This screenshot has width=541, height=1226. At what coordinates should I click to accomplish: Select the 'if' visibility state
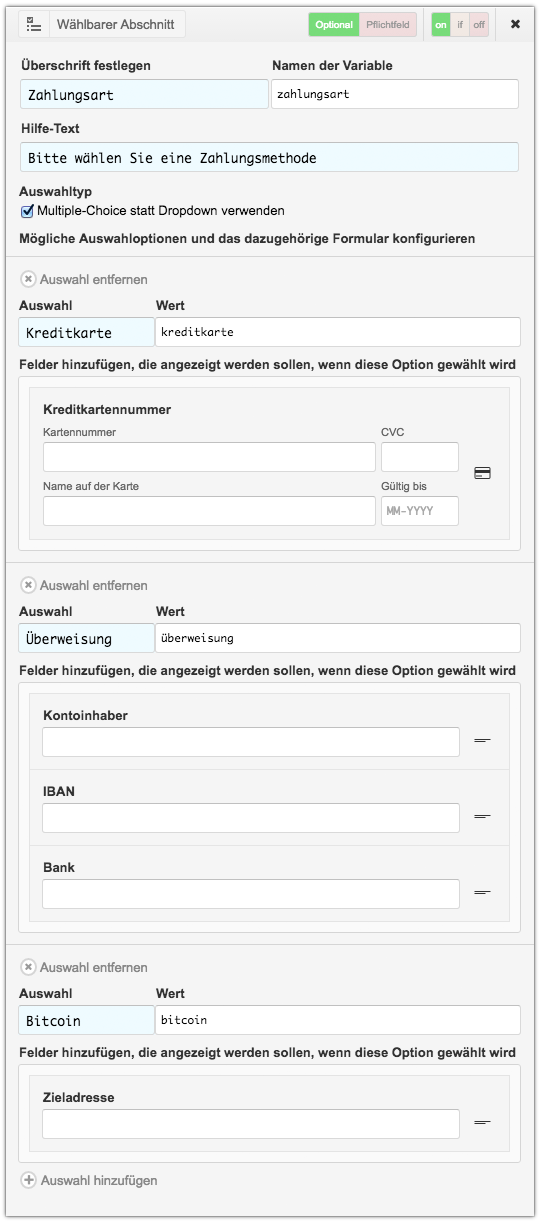click(x=460, y=25)
